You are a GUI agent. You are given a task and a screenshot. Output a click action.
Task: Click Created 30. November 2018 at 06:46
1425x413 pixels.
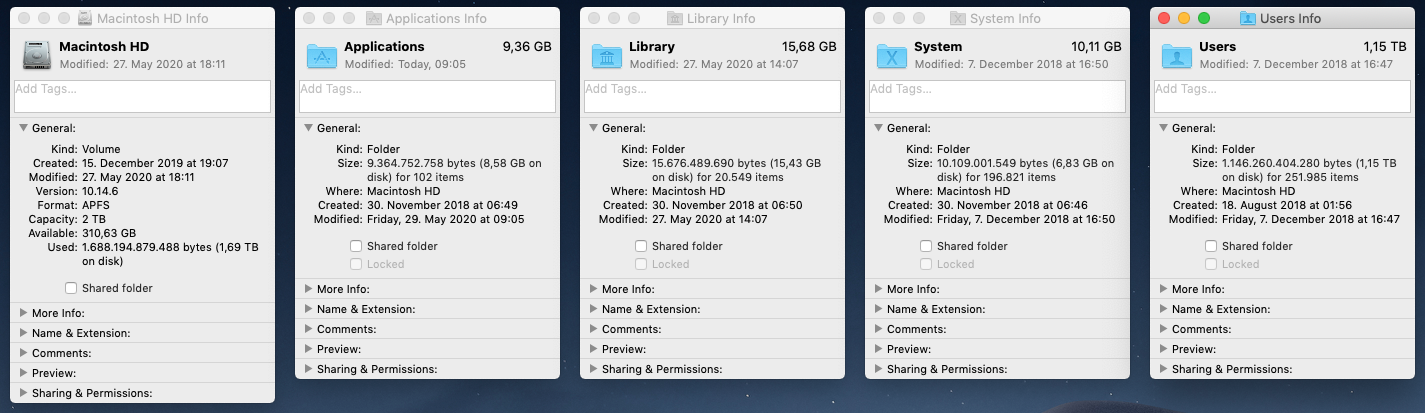(x=1012, y=205)
